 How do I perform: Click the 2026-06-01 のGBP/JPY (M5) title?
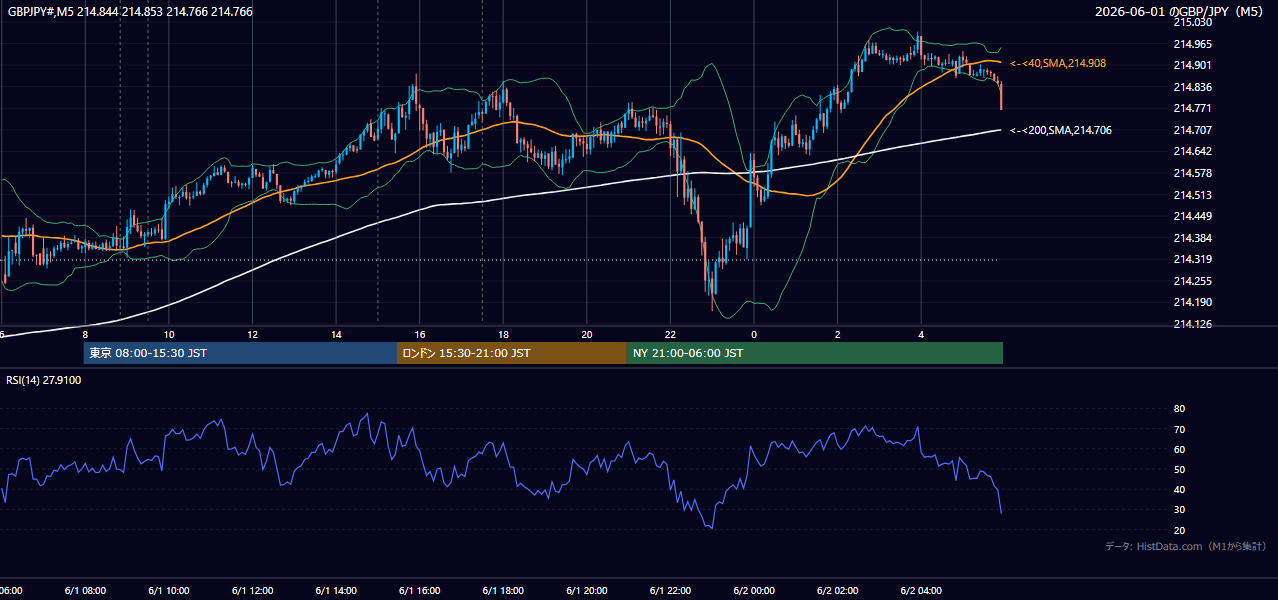point(1180,12)
